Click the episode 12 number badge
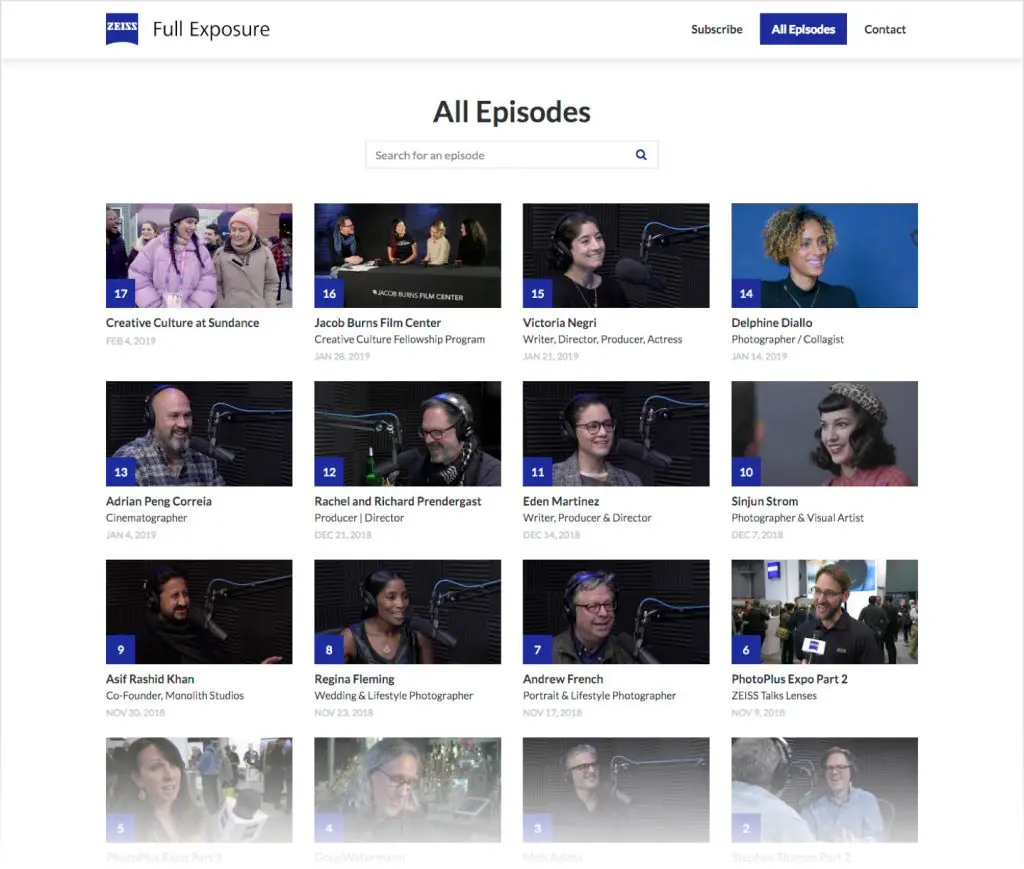1024x869 pixels. point(329,472)
